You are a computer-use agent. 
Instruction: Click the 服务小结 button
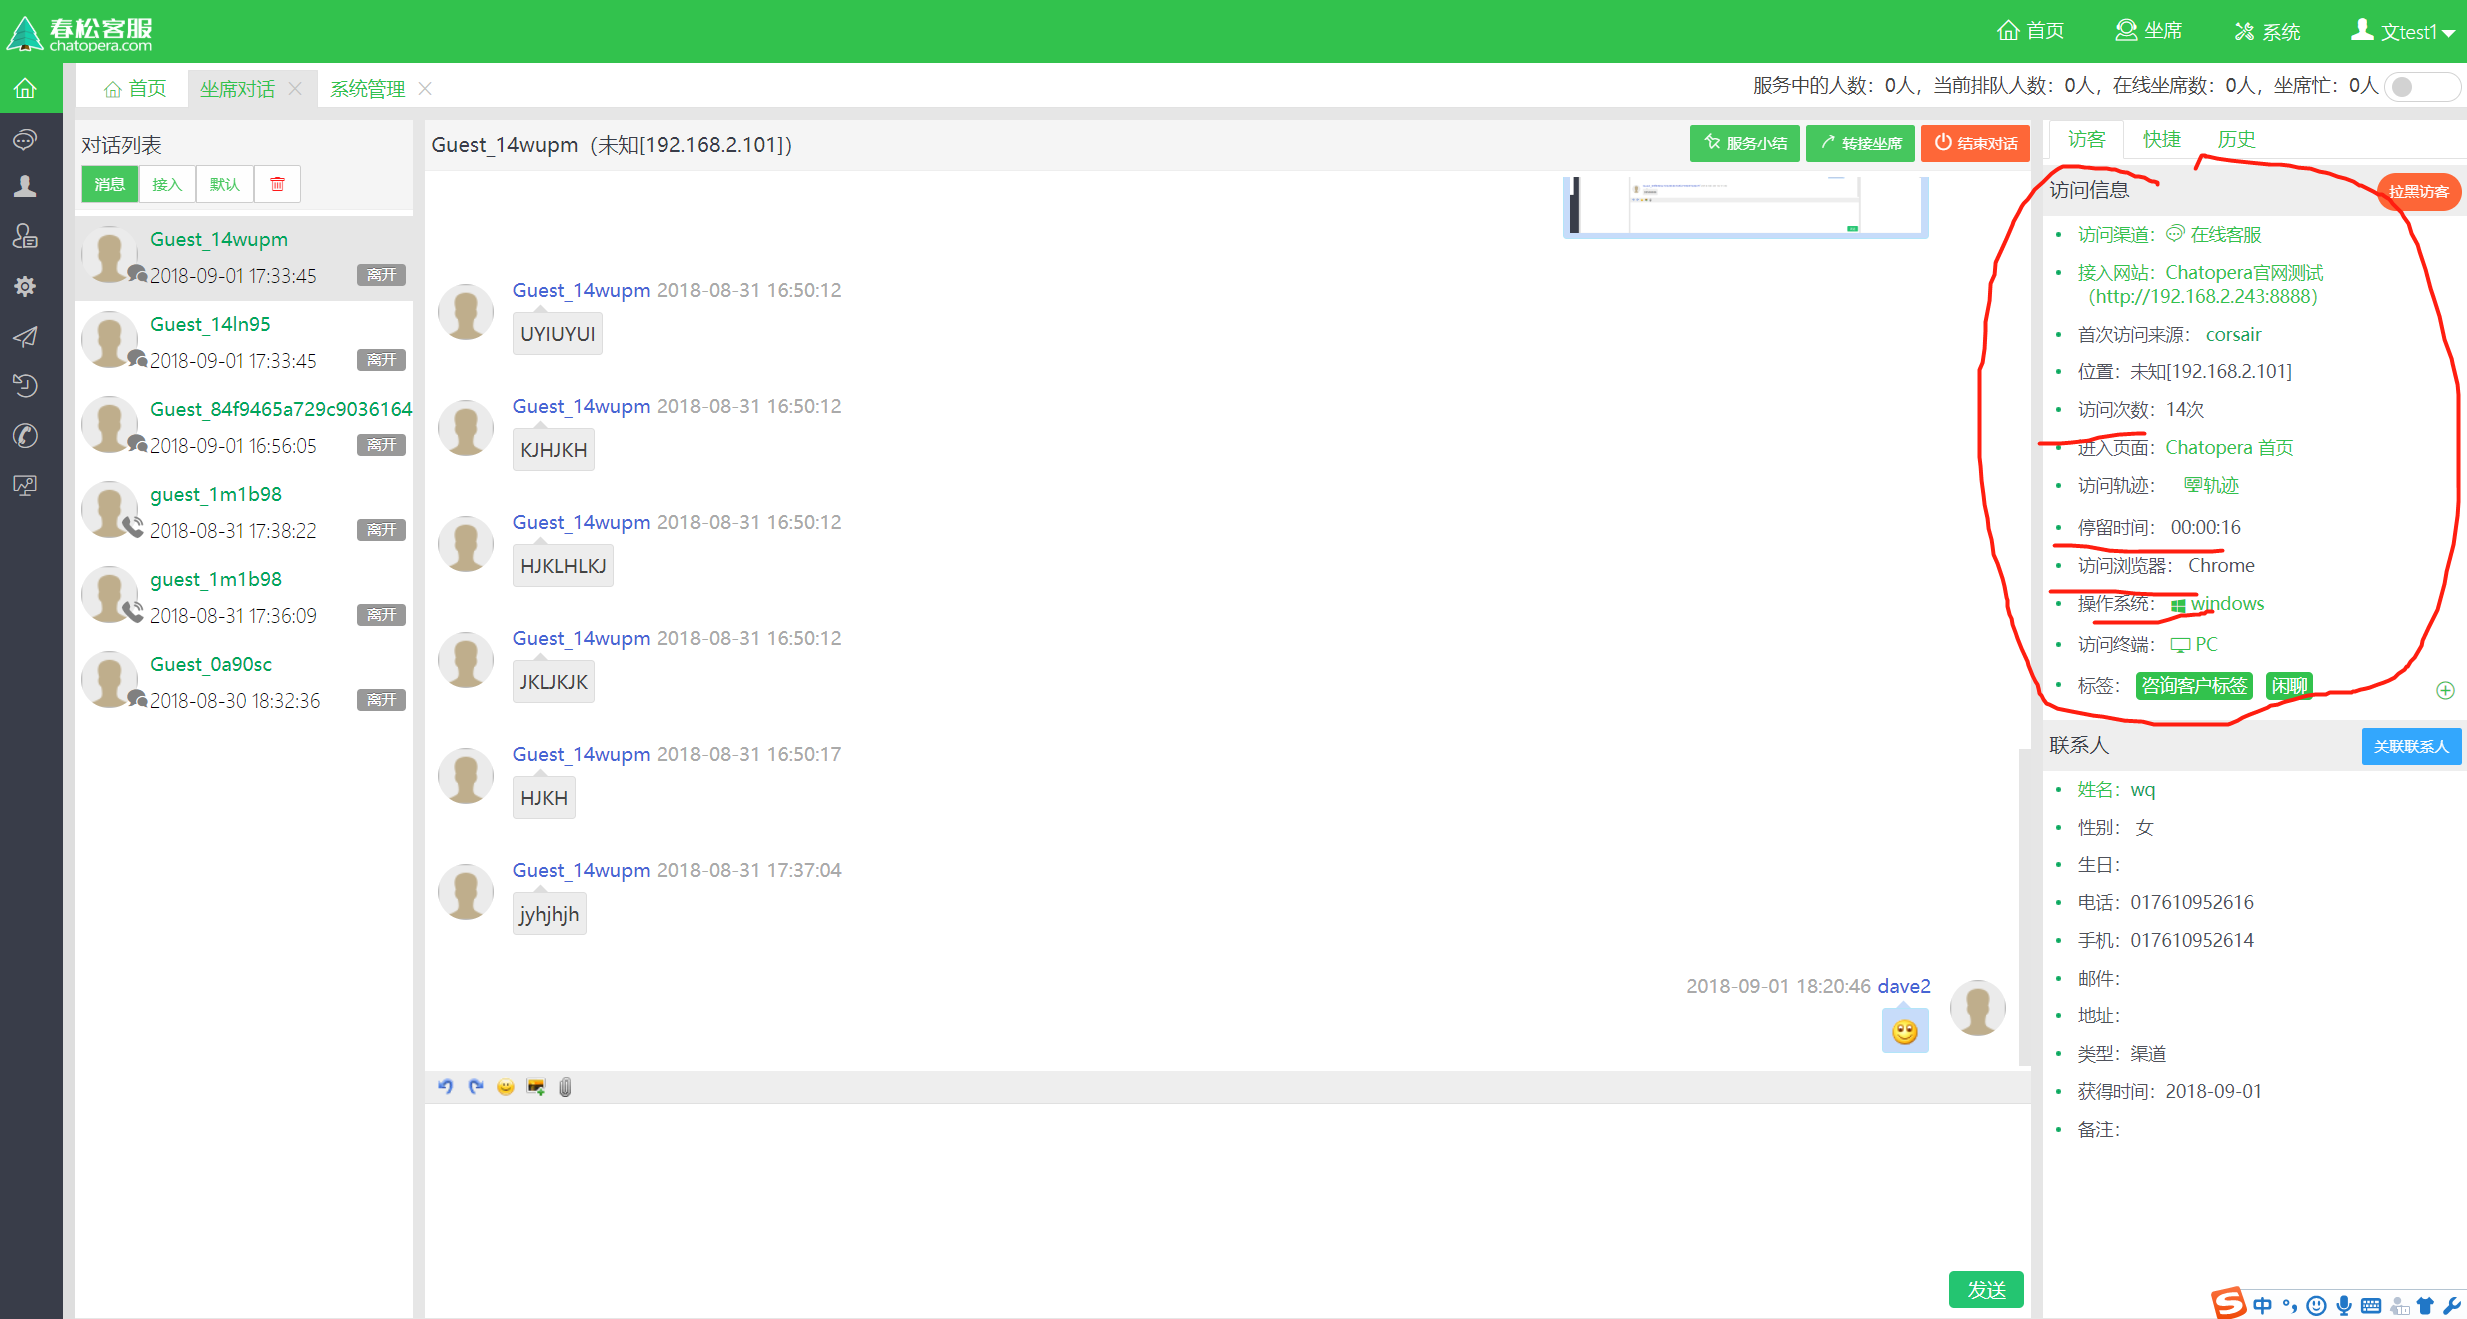tap(1745, 143)
